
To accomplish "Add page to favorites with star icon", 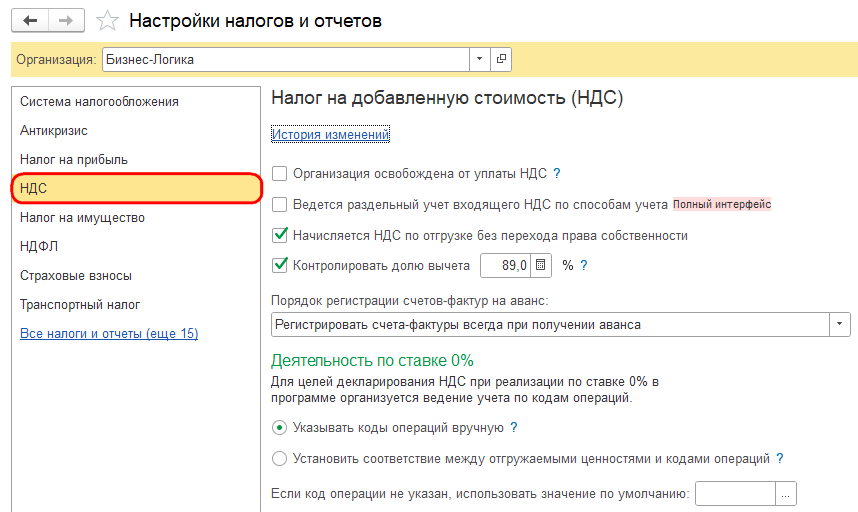I will pos(107,21).
